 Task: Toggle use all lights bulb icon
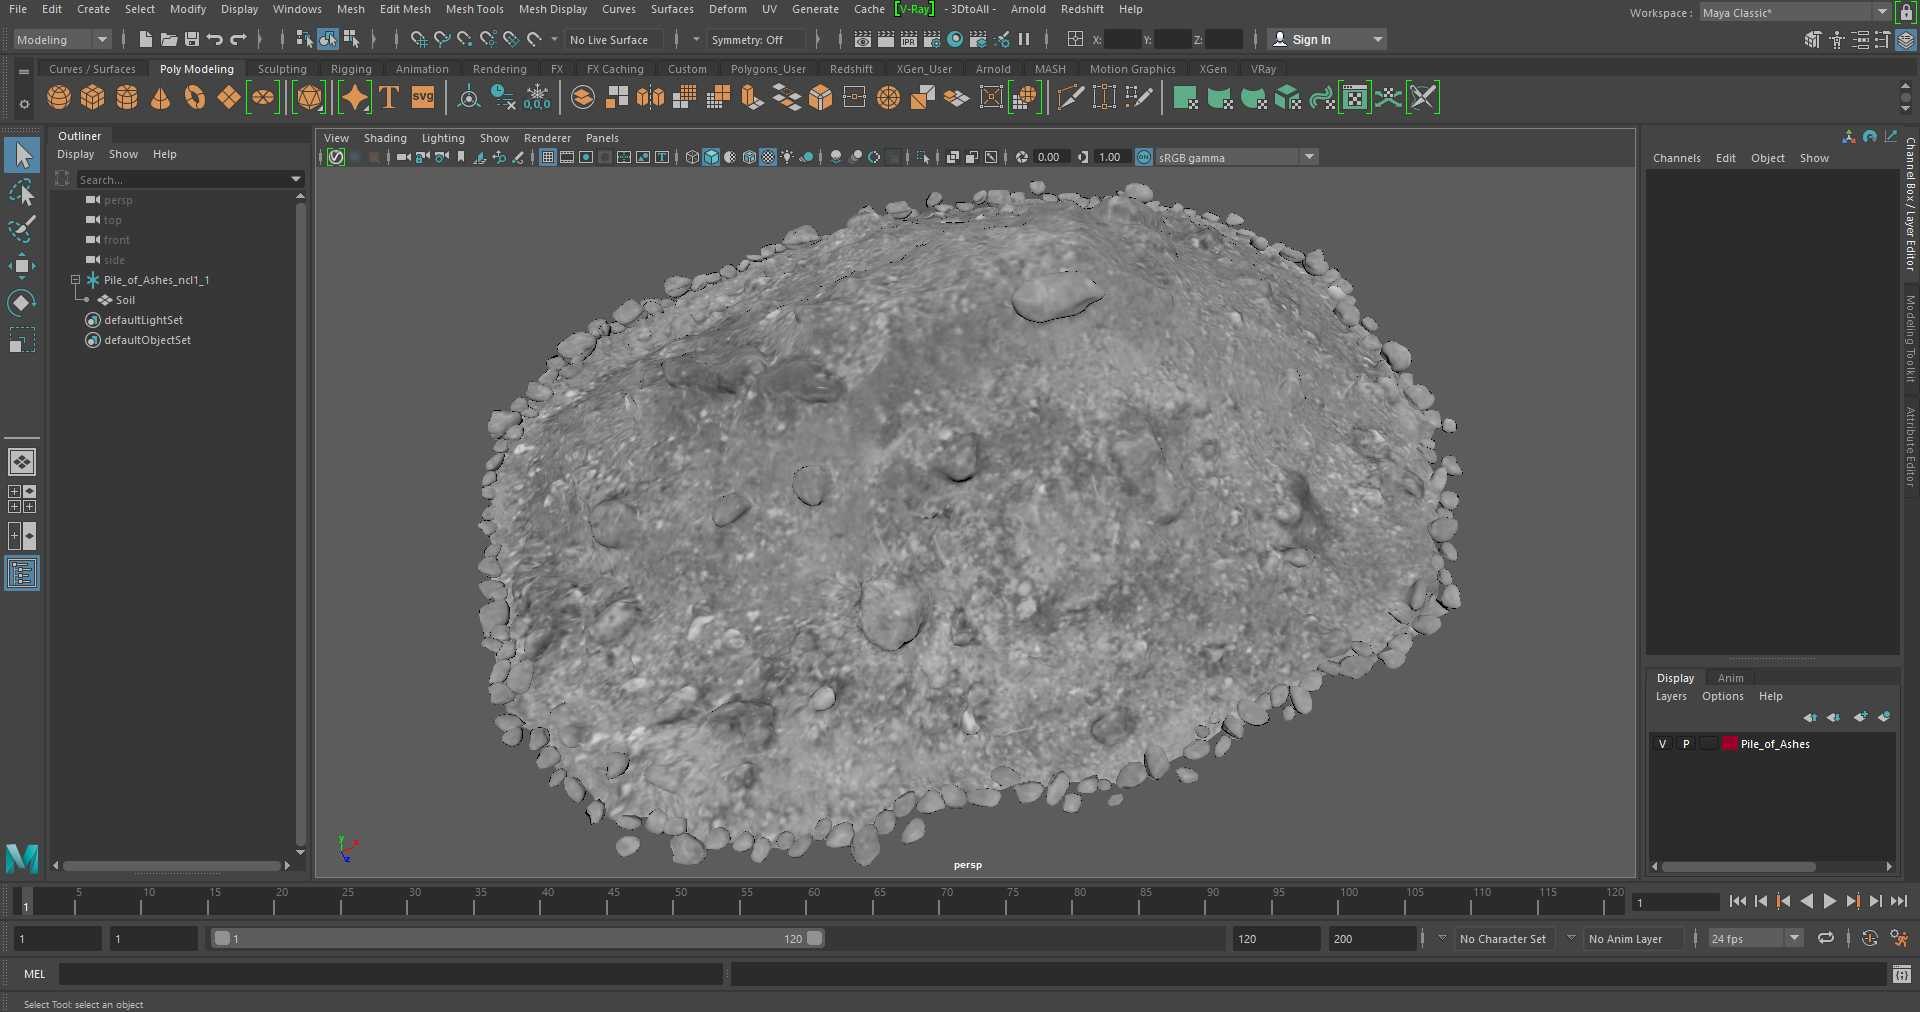coord(787,157)
